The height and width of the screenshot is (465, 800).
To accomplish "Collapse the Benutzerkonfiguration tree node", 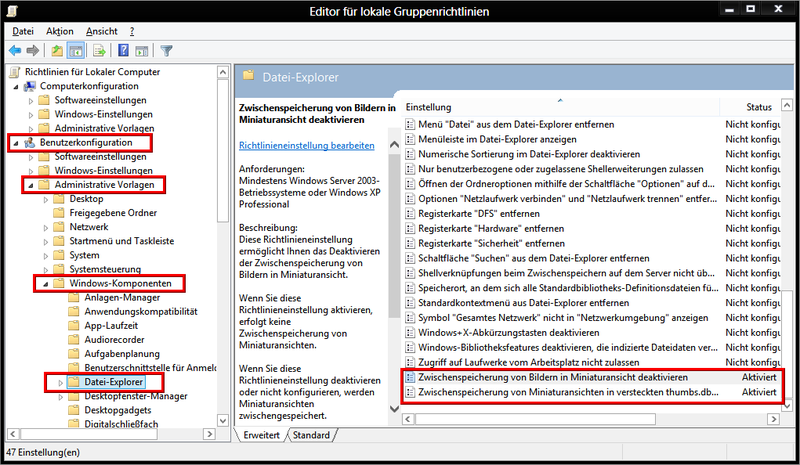I will (15, 143).
